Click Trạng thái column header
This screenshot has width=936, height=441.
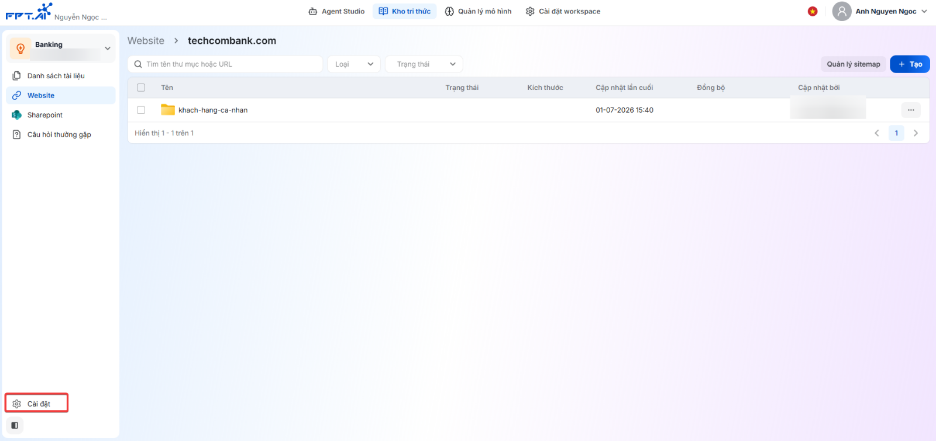click(462, 88)
